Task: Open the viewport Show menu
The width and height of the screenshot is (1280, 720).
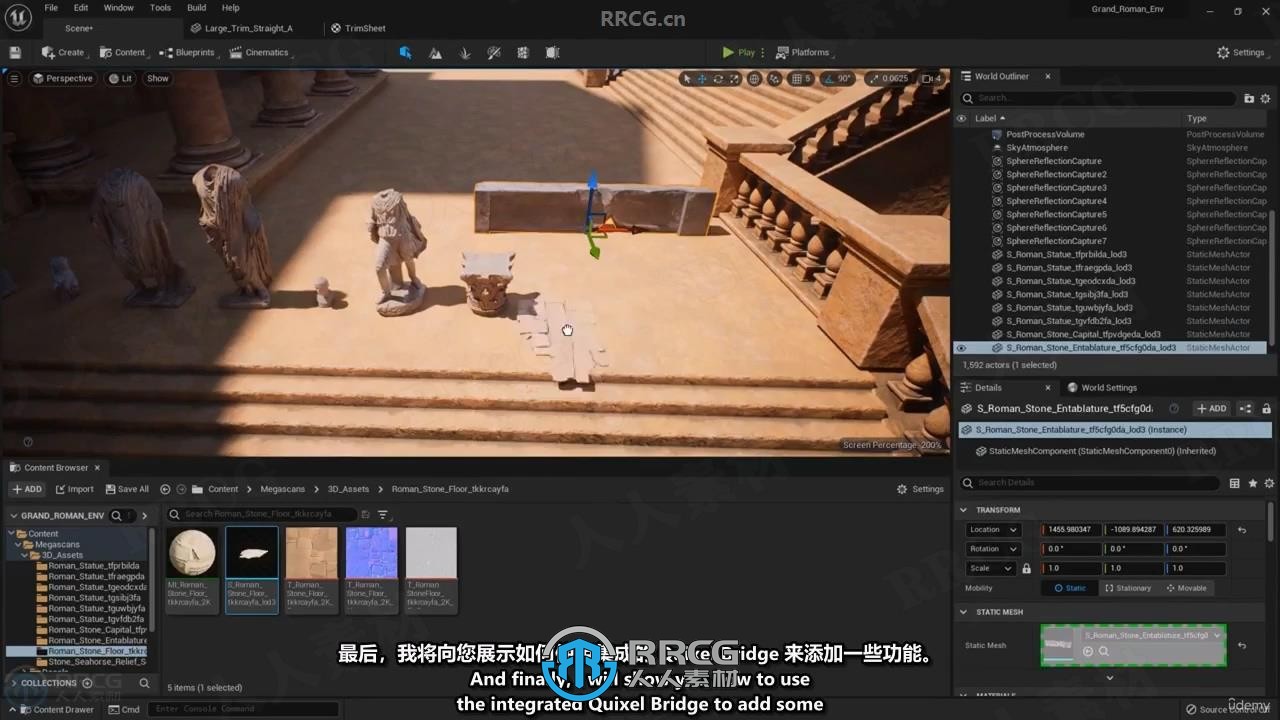Action: (x=158, y=78)
